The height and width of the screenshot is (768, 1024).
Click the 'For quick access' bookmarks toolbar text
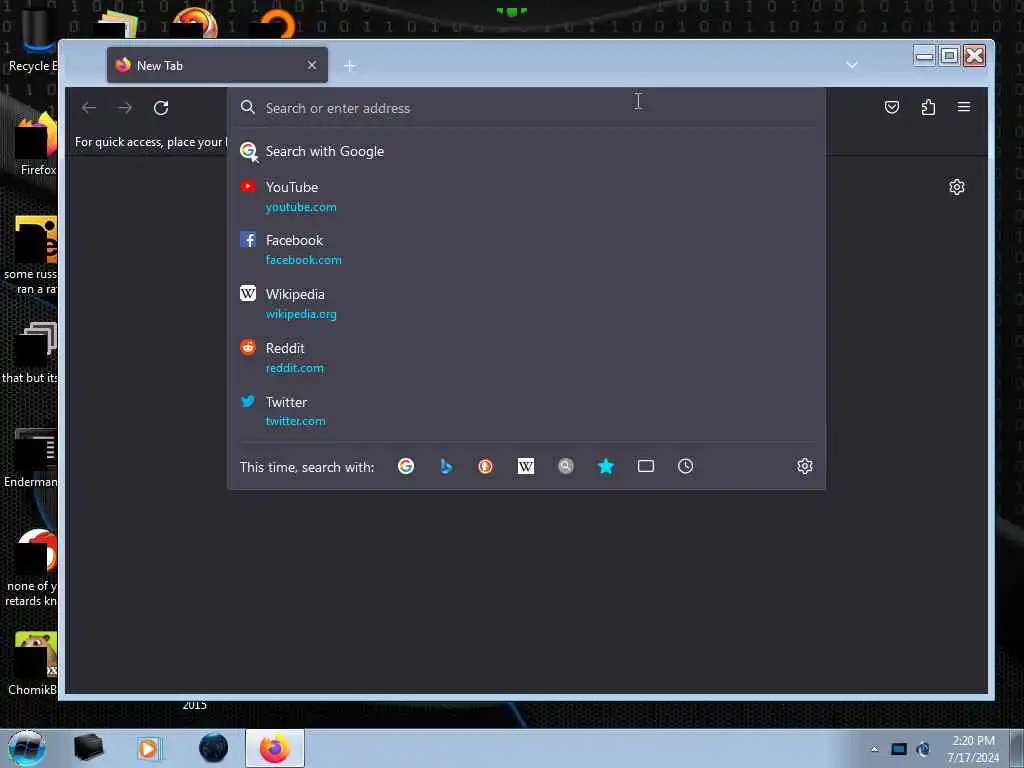coord(151,142)
